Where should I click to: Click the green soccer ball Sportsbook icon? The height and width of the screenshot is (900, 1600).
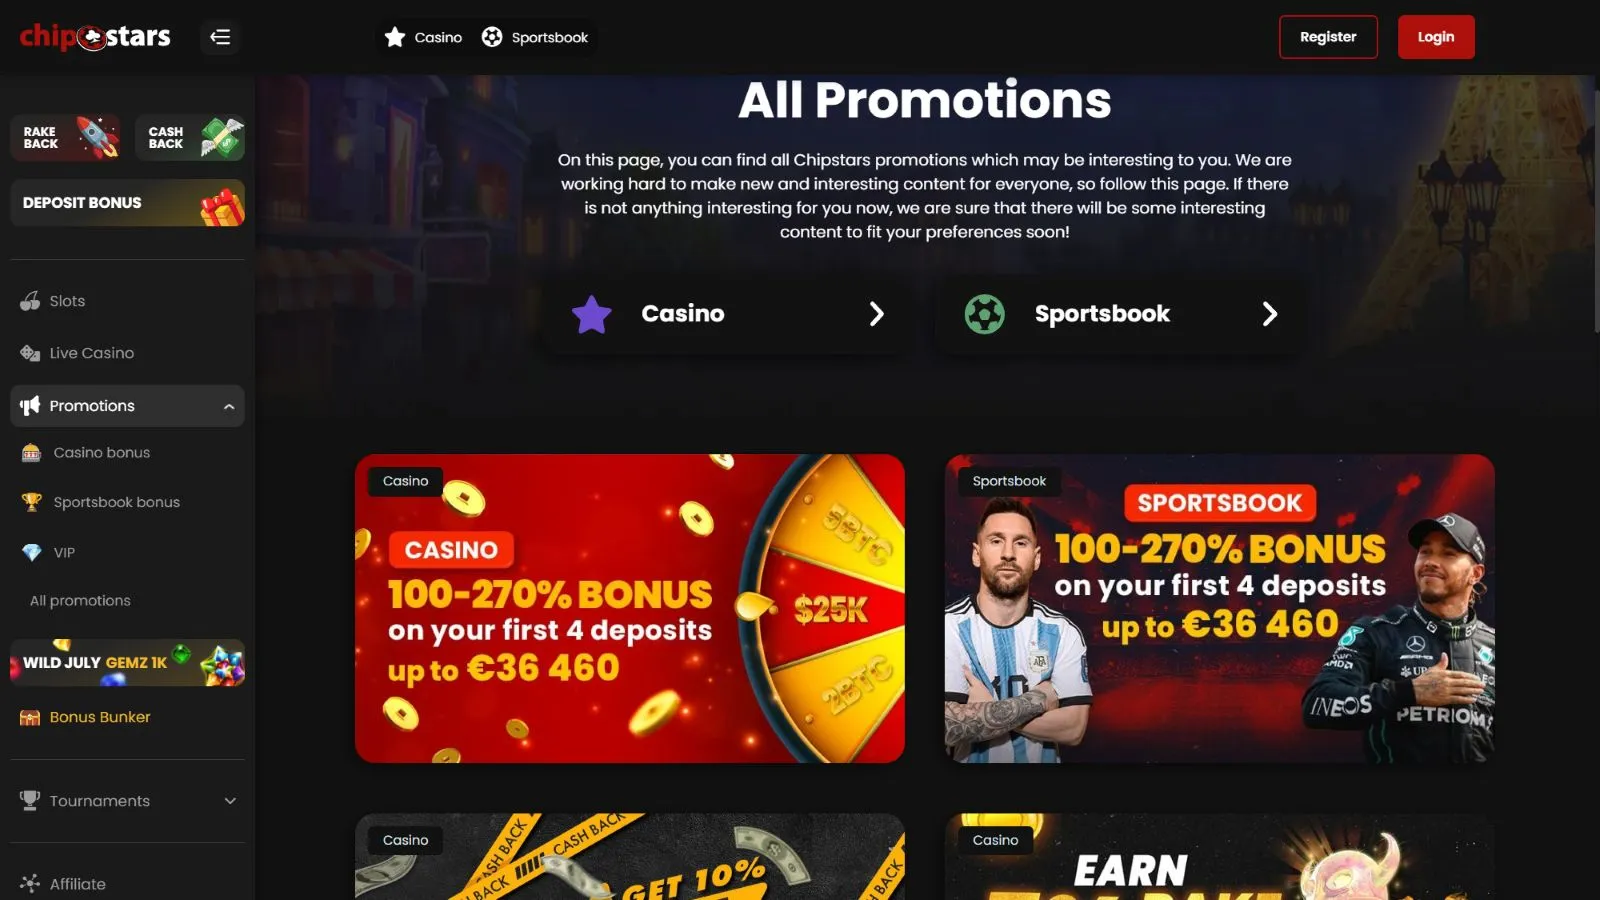[985, 314]
